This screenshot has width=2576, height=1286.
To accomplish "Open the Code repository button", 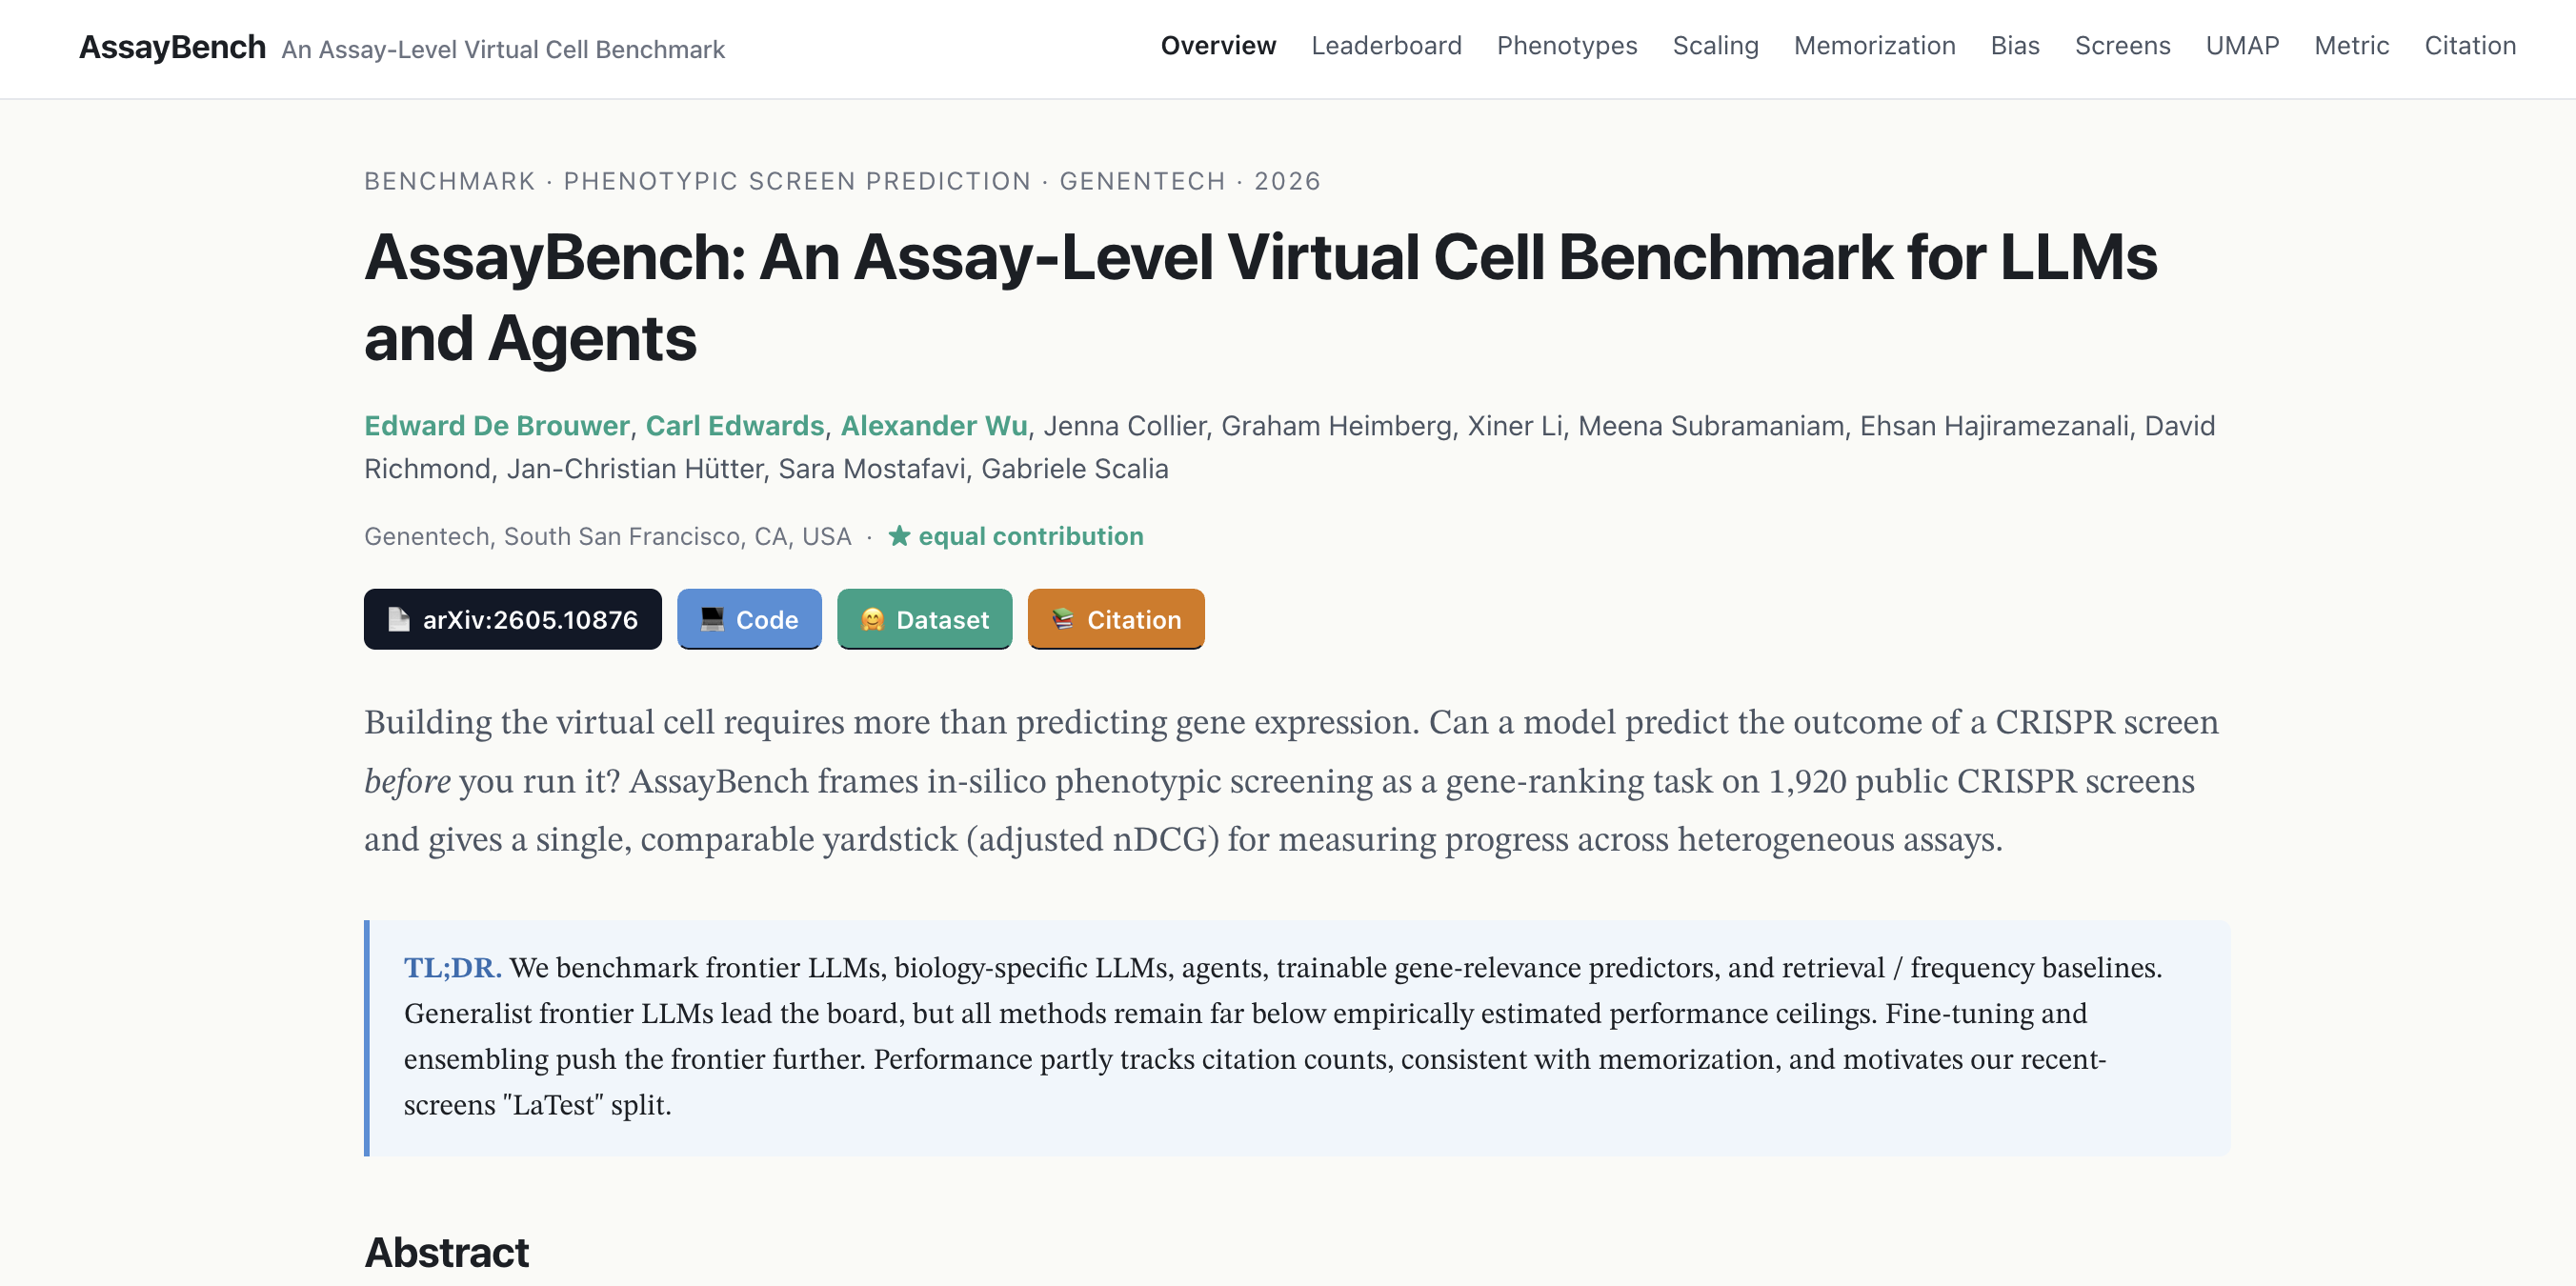I will (749, 619).
